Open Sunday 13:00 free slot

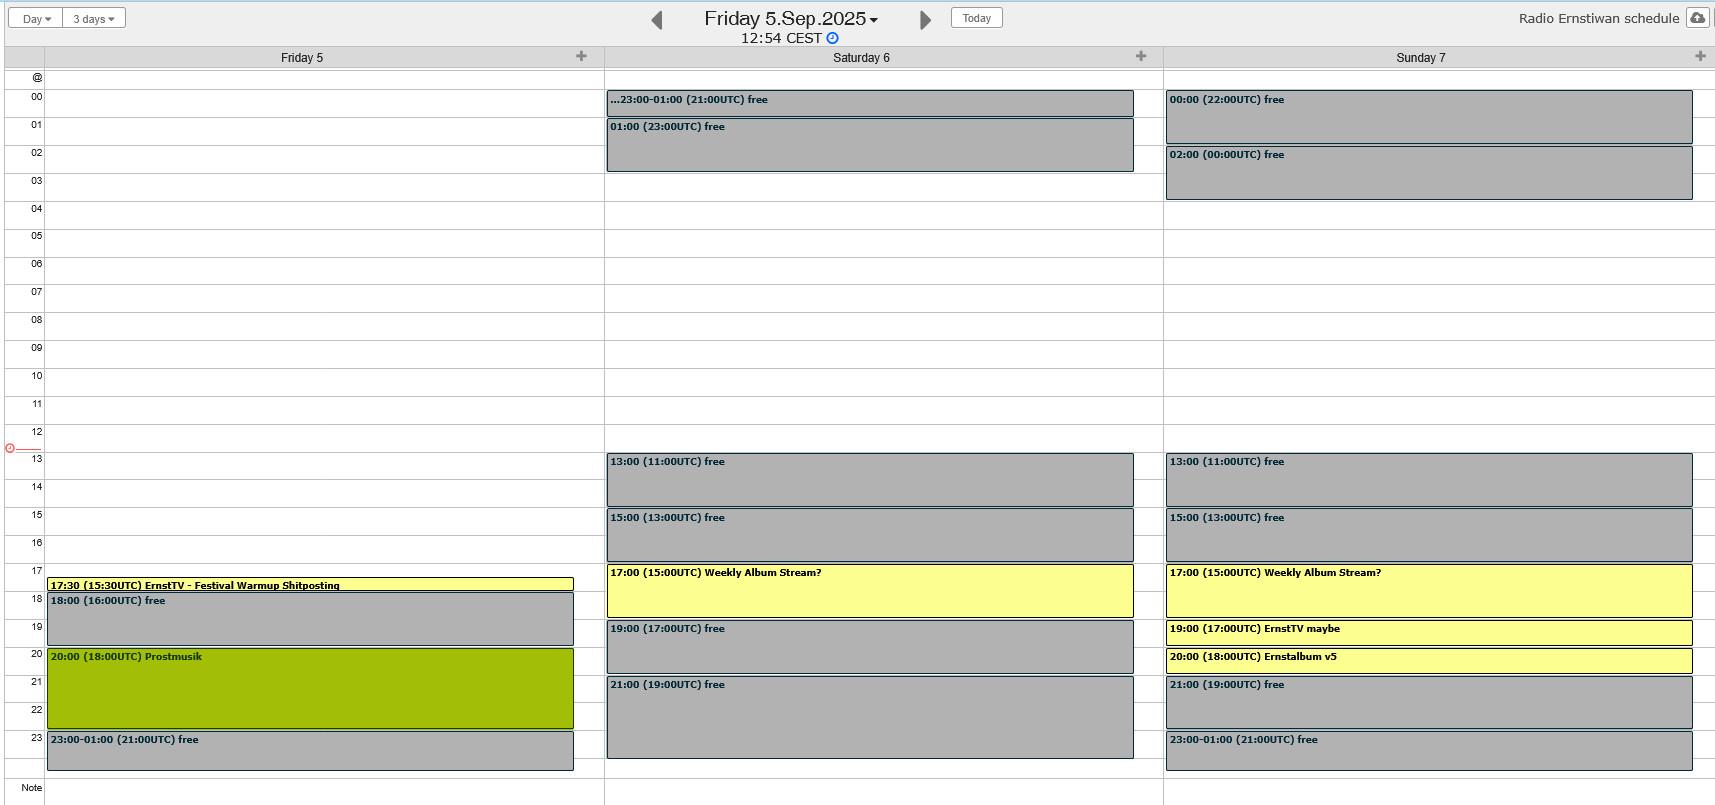point(1429,480)
